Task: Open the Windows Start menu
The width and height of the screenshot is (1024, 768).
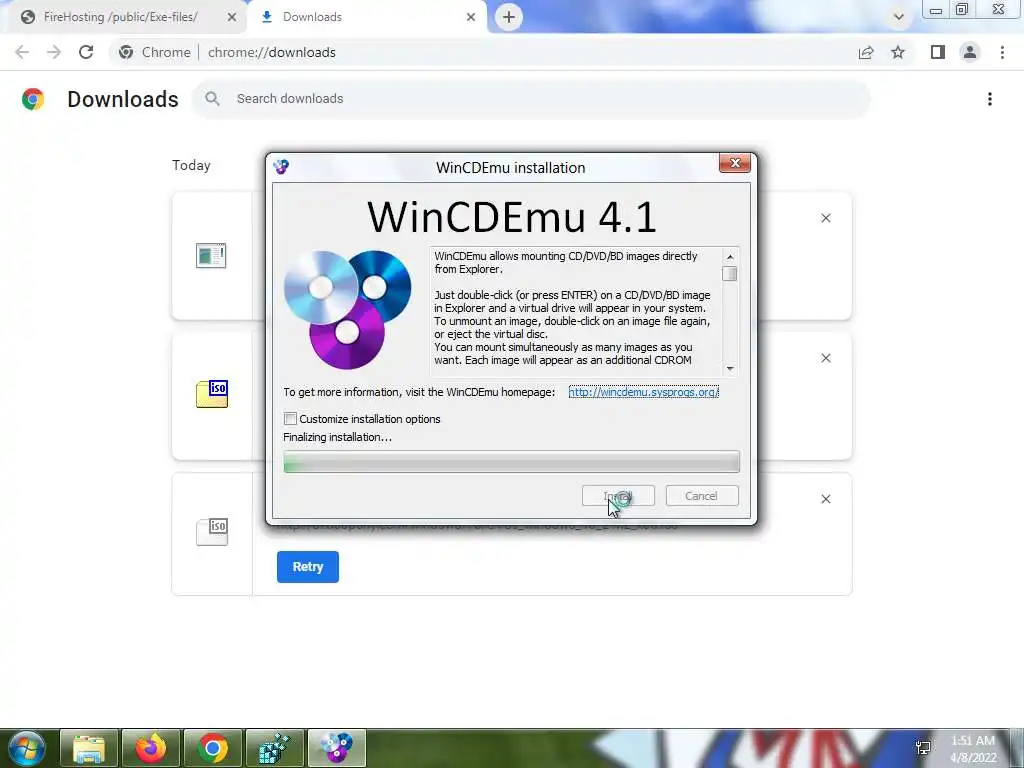Action: [x=26, y=748]
